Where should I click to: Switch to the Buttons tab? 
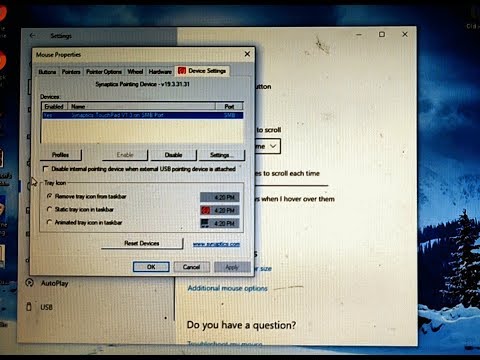(47, 72)
